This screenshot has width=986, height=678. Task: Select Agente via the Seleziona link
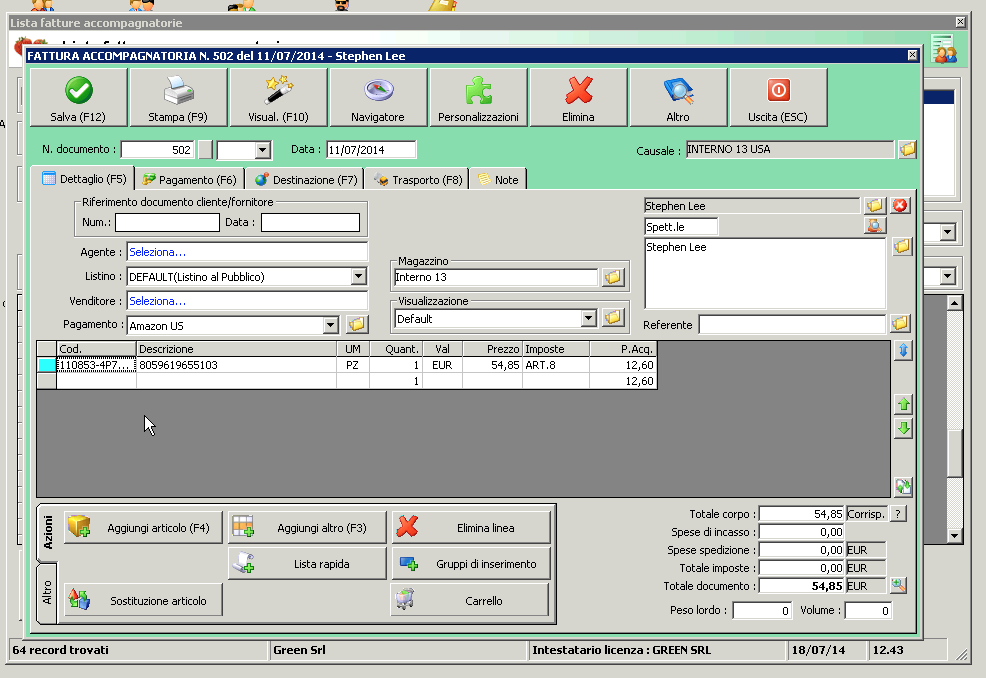pos(246,252)
